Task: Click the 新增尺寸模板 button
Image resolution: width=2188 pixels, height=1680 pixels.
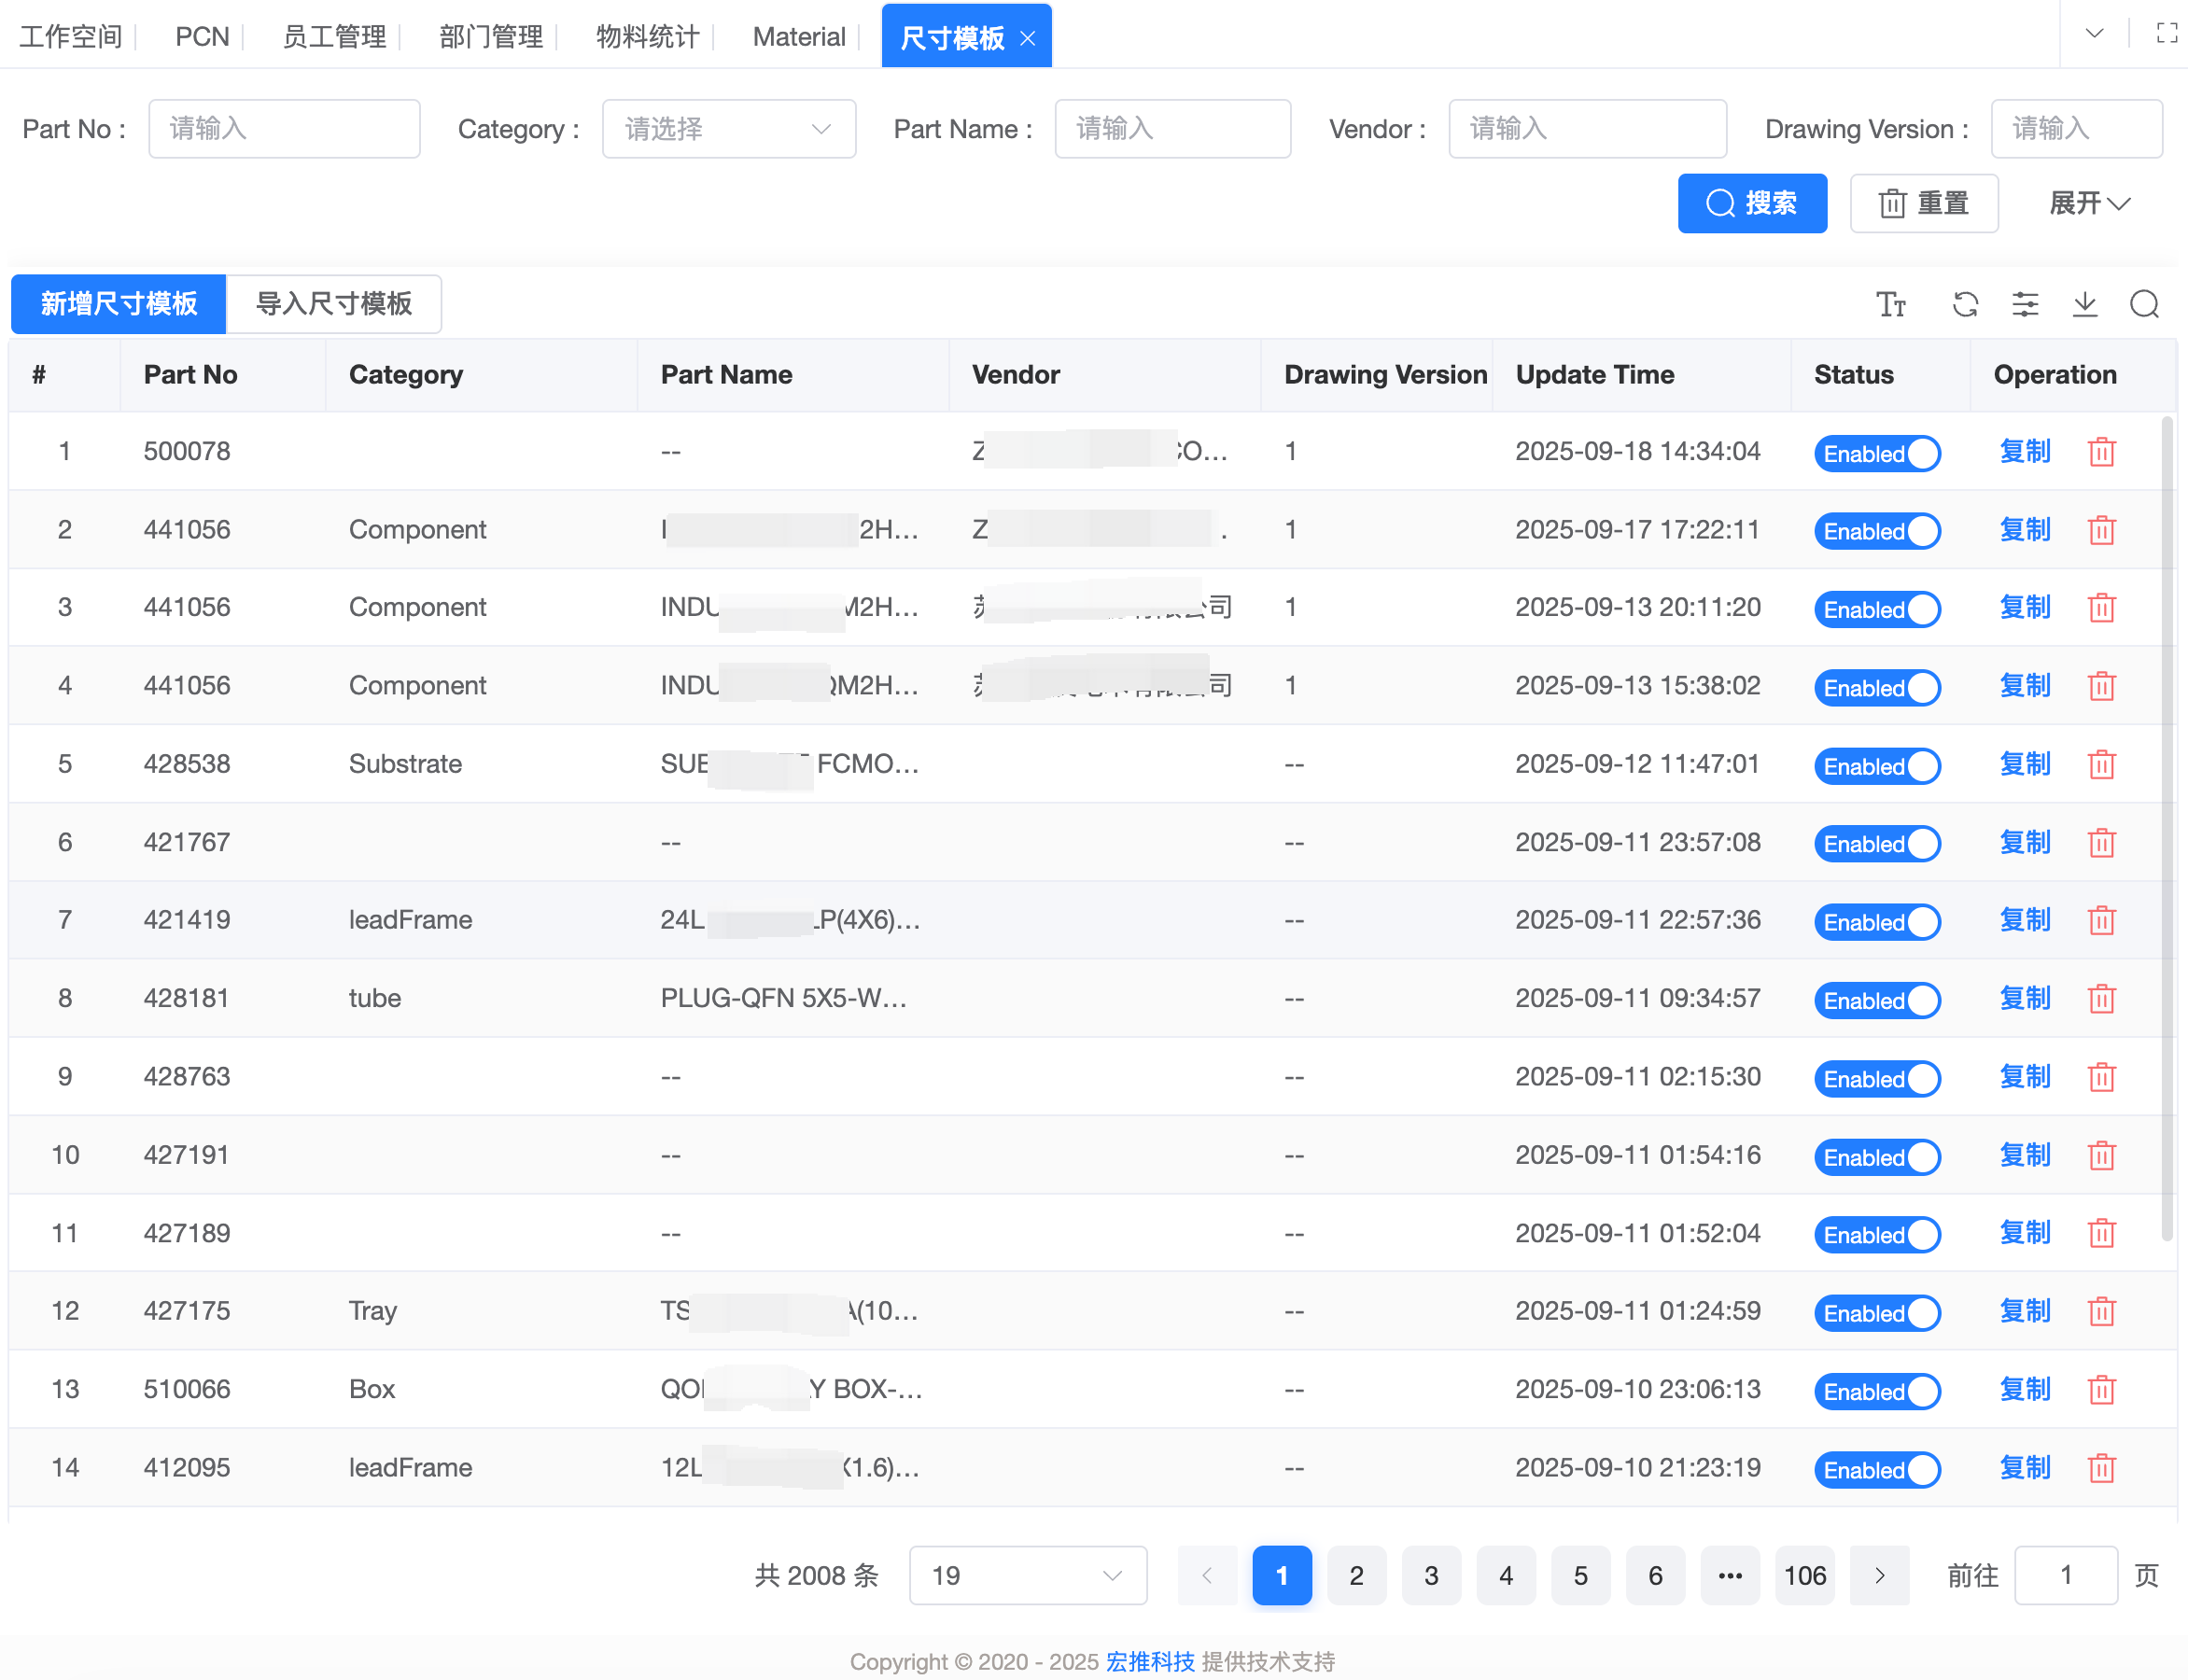Action: (118, 304)
